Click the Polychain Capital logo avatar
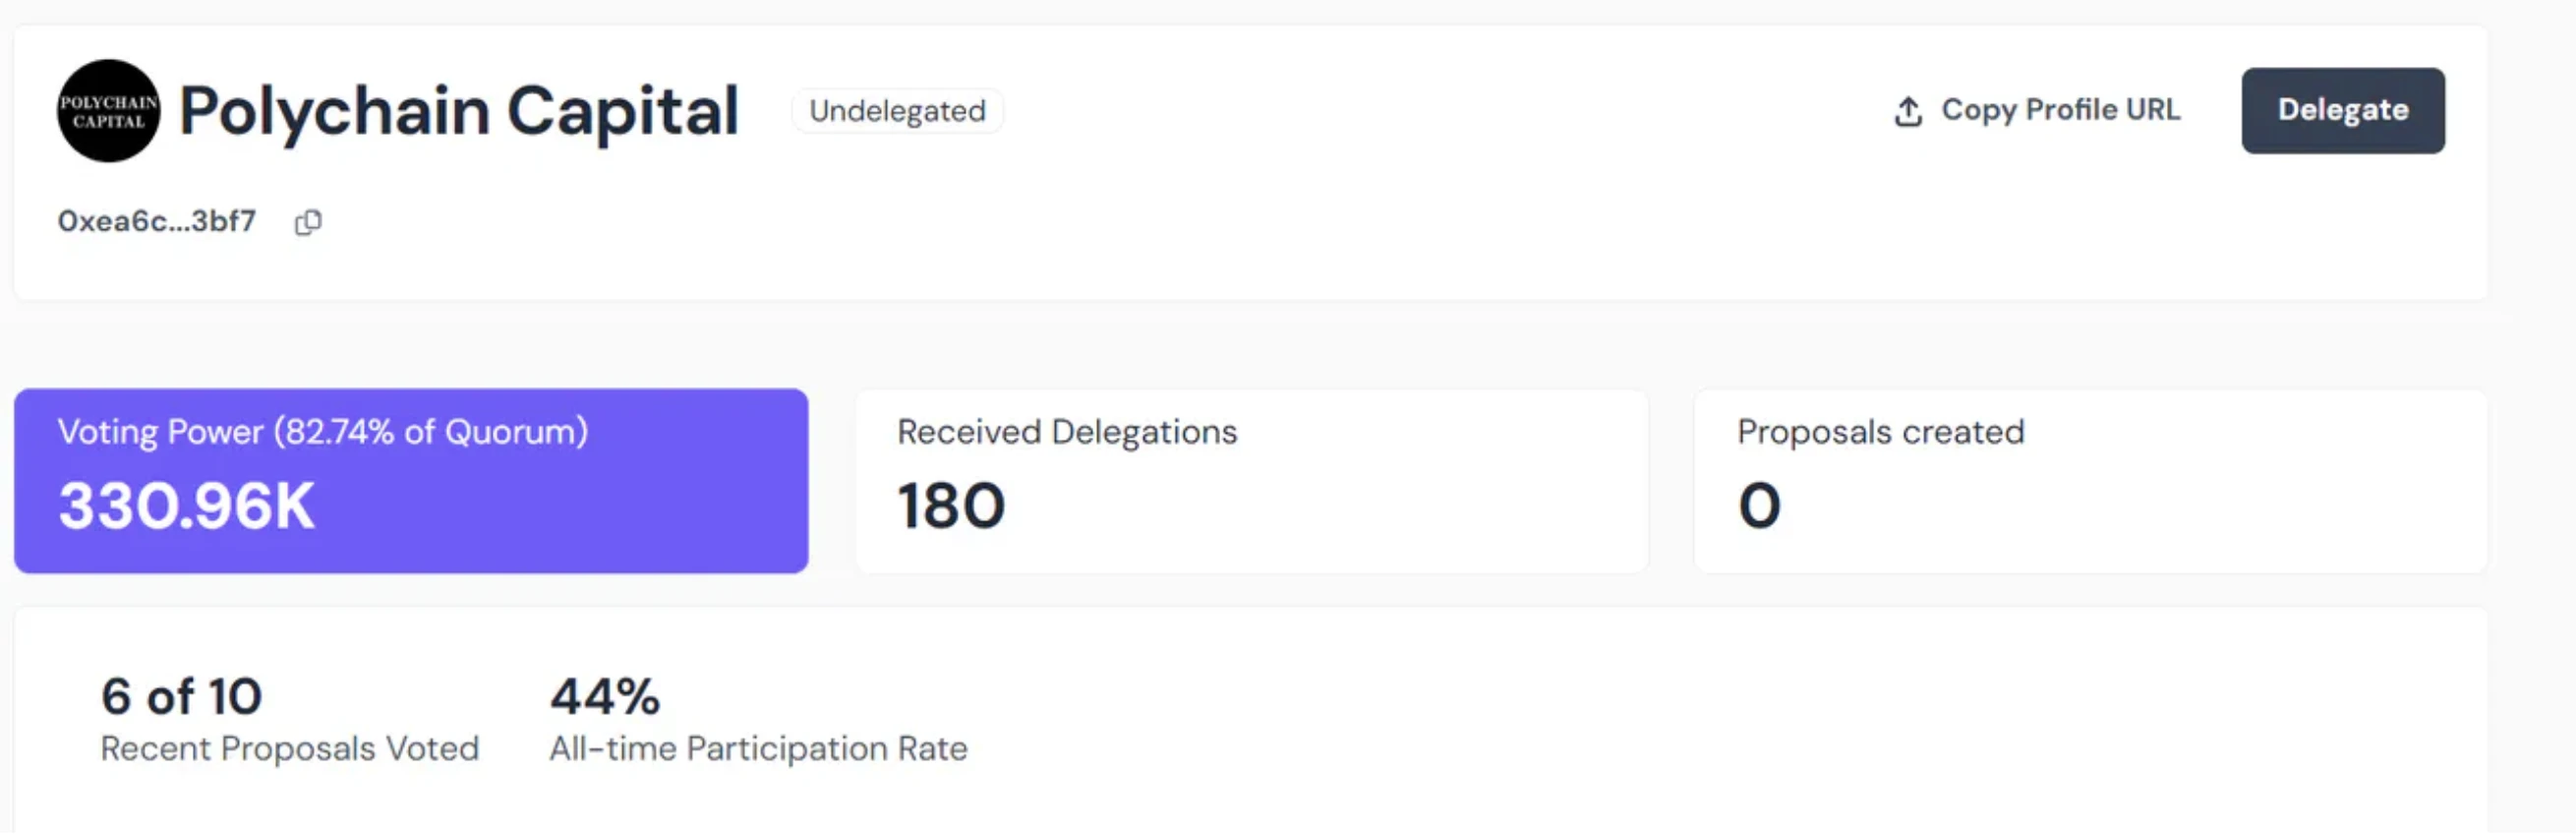Screen dimensions: 2576x834 [x=108, y=111]
